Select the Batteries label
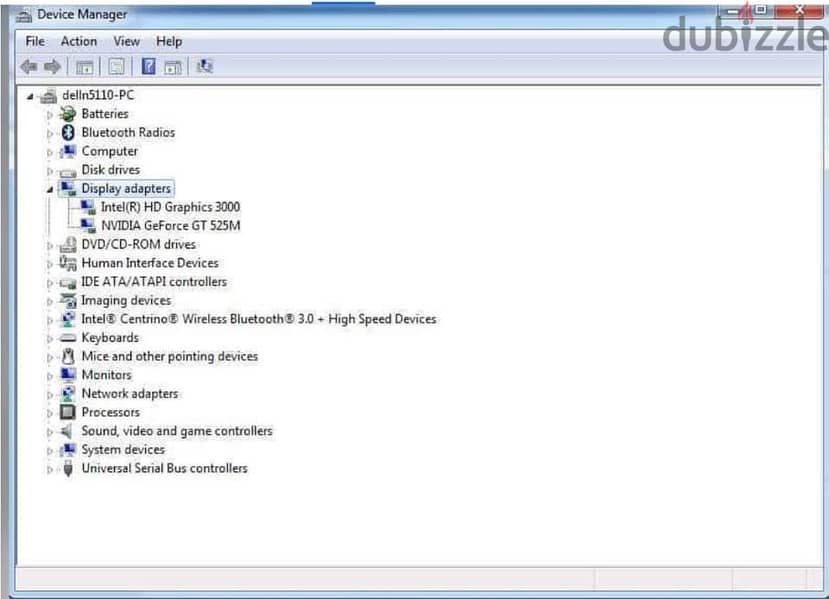Viewport: 829px width, 599px height. (x=105, y=114)
